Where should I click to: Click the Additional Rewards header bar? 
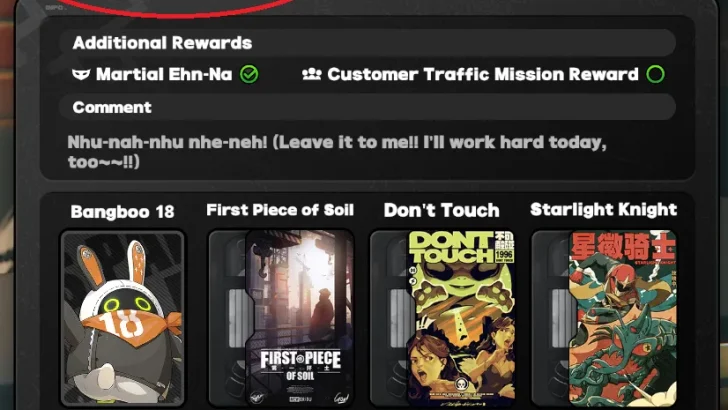point(367,43)
